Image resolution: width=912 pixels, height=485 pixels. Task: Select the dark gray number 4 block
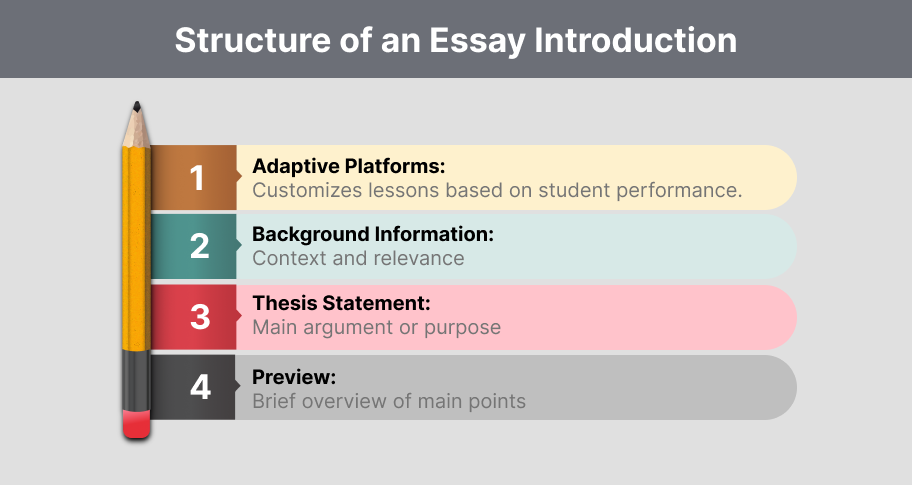pyautogui.click(x=194, y=387)
